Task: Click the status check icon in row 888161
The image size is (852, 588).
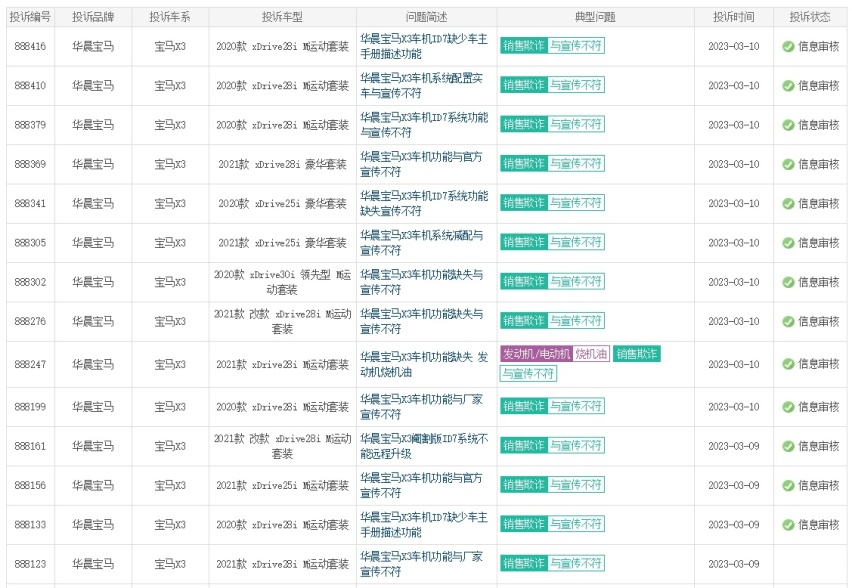Action: [788, 446]
